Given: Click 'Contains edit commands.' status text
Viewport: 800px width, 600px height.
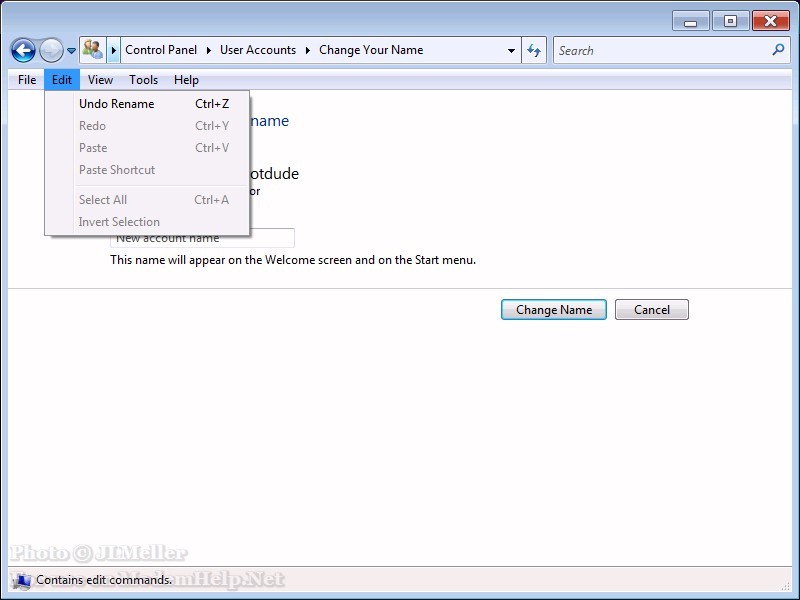Looking at the screenshot, I should [104, 580].
